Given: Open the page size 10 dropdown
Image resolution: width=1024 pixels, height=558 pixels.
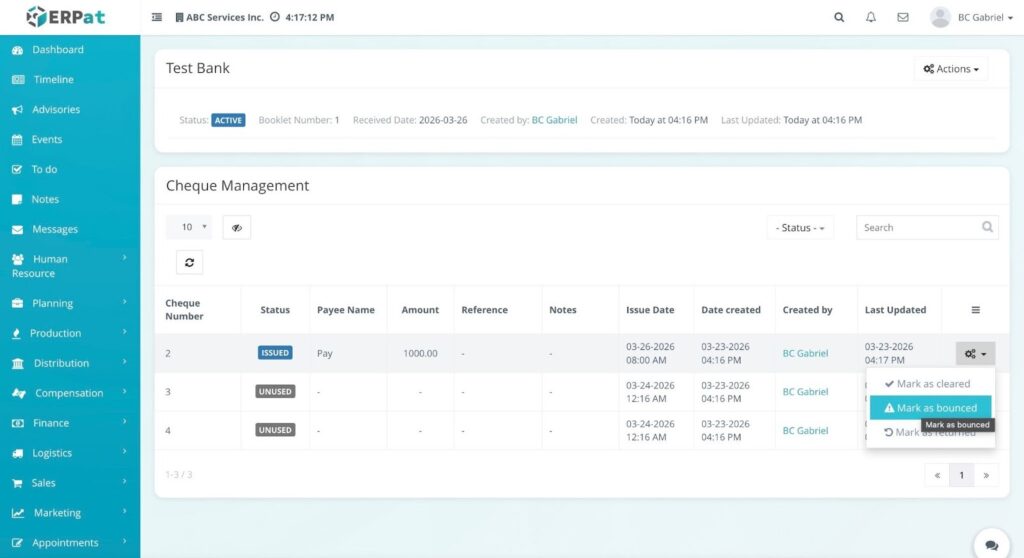Looking at the screenshot, I should [188, 227].
